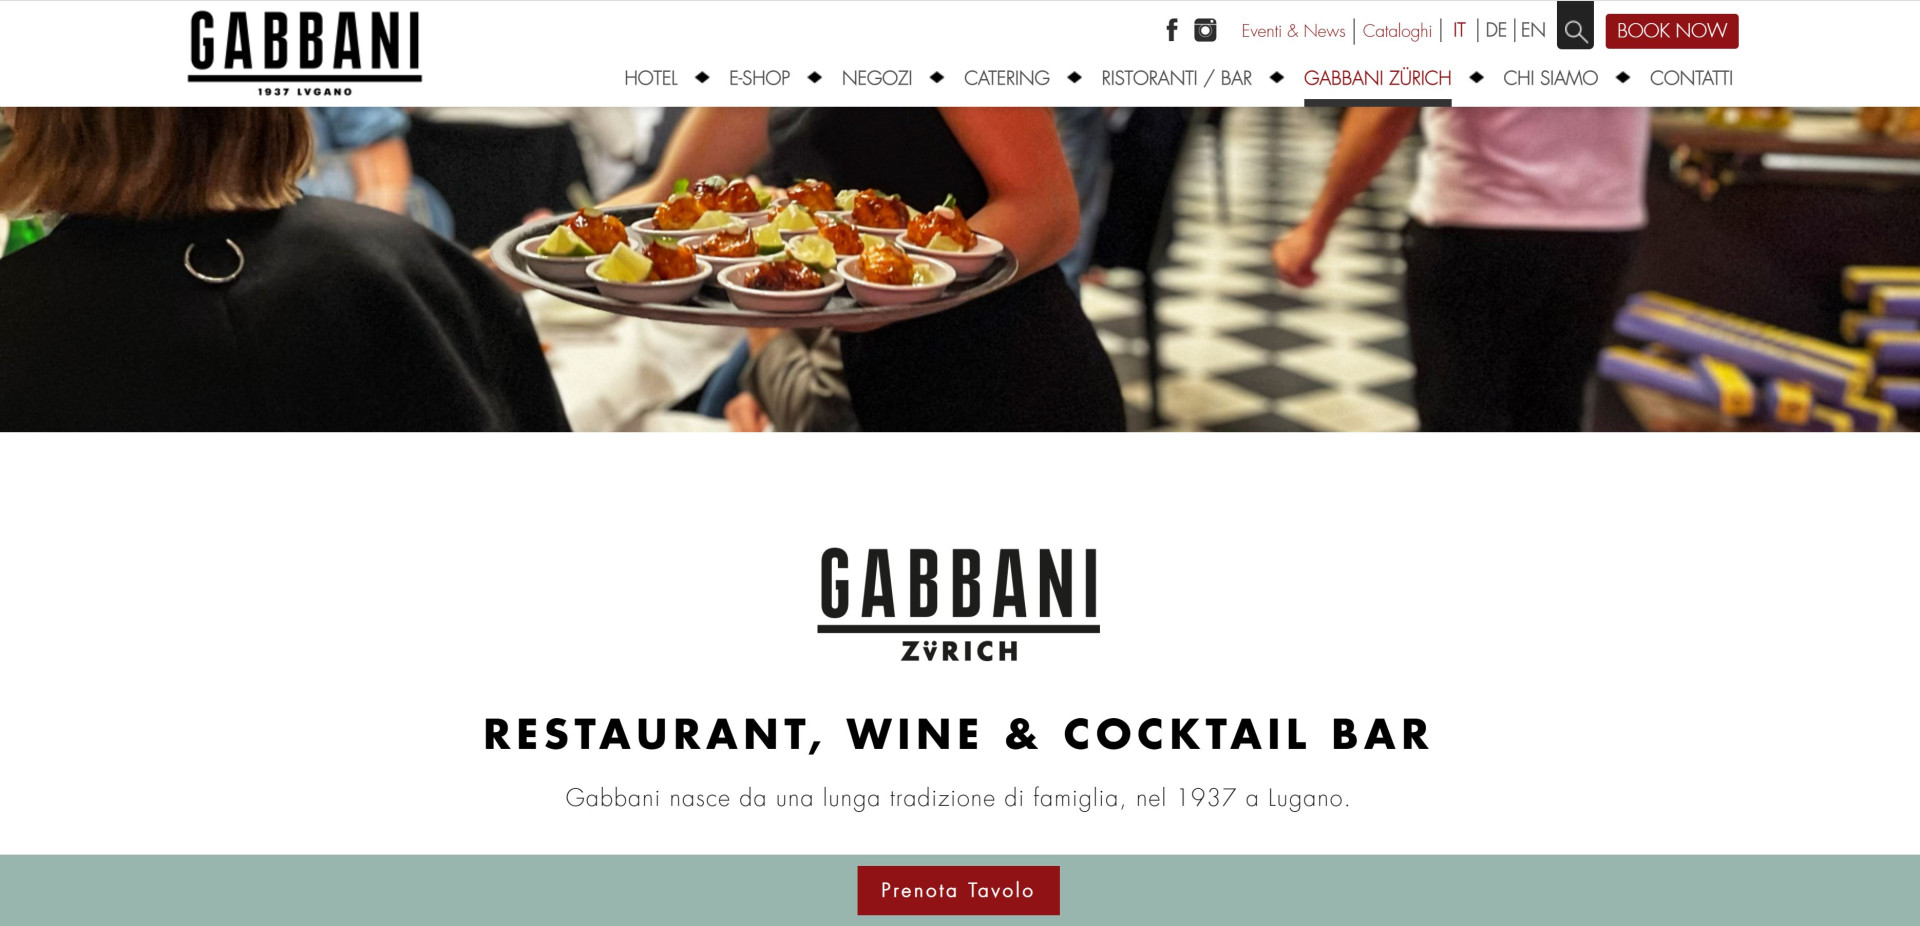This screenshot has width=1920, height=926.
Task: Switch site language to IT
Action: coord(1459,30)
